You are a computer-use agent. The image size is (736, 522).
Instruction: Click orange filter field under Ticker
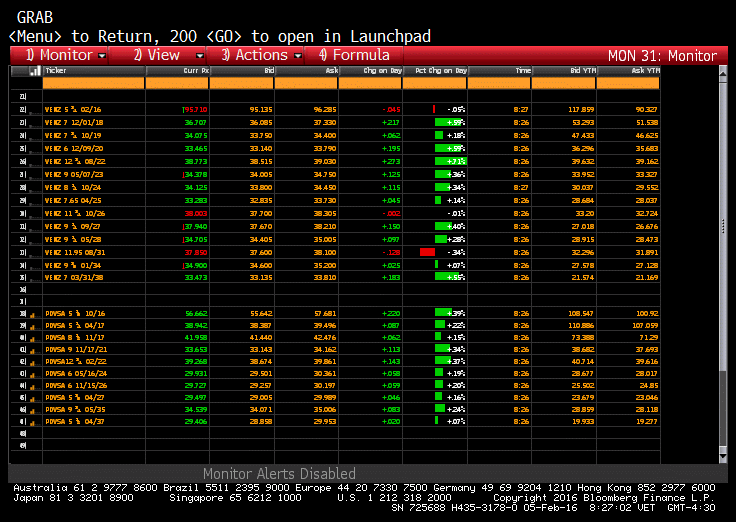93,83
